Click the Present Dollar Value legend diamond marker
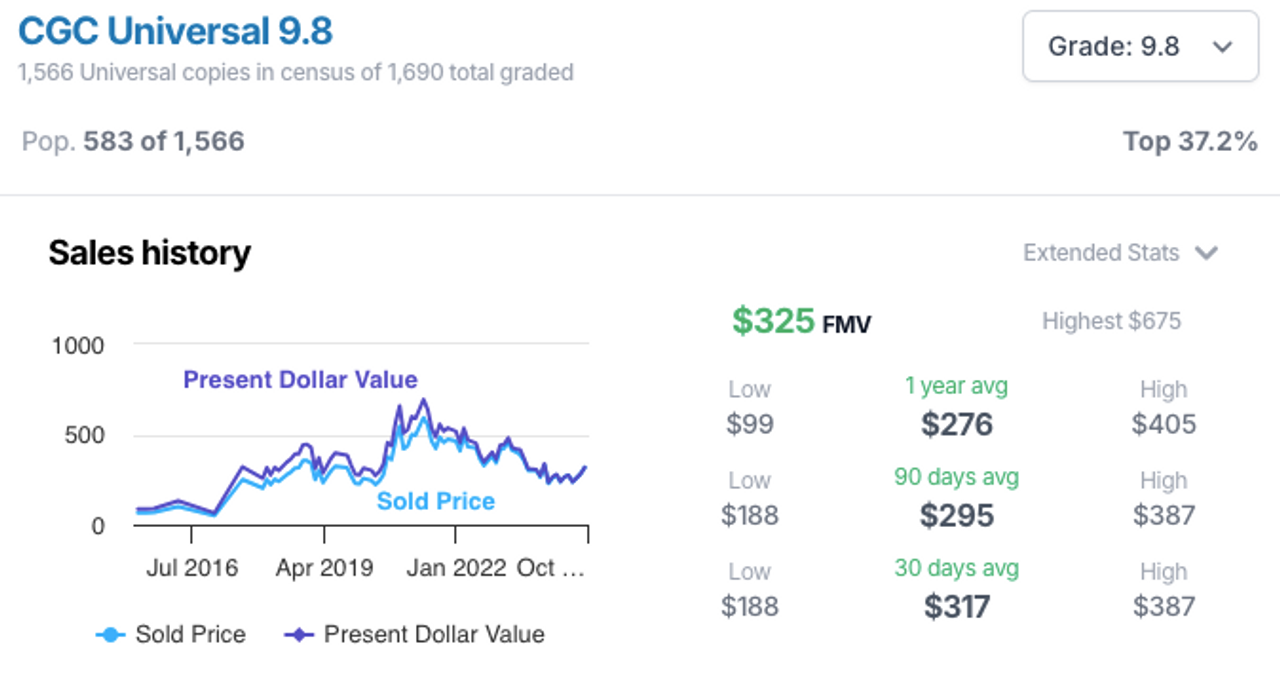This screenshot has width=1280, height=689. pos(300,635)
